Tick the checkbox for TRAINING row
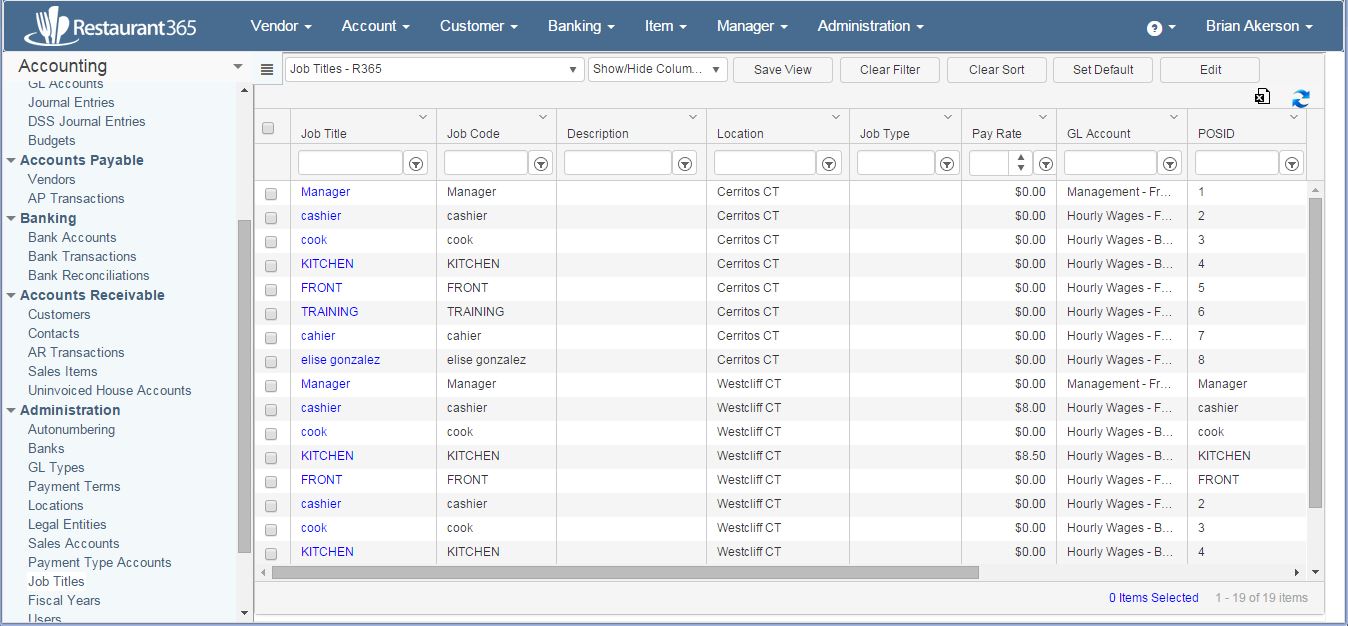This screenshot has width=1348, height=626. (x=271, y=313)
